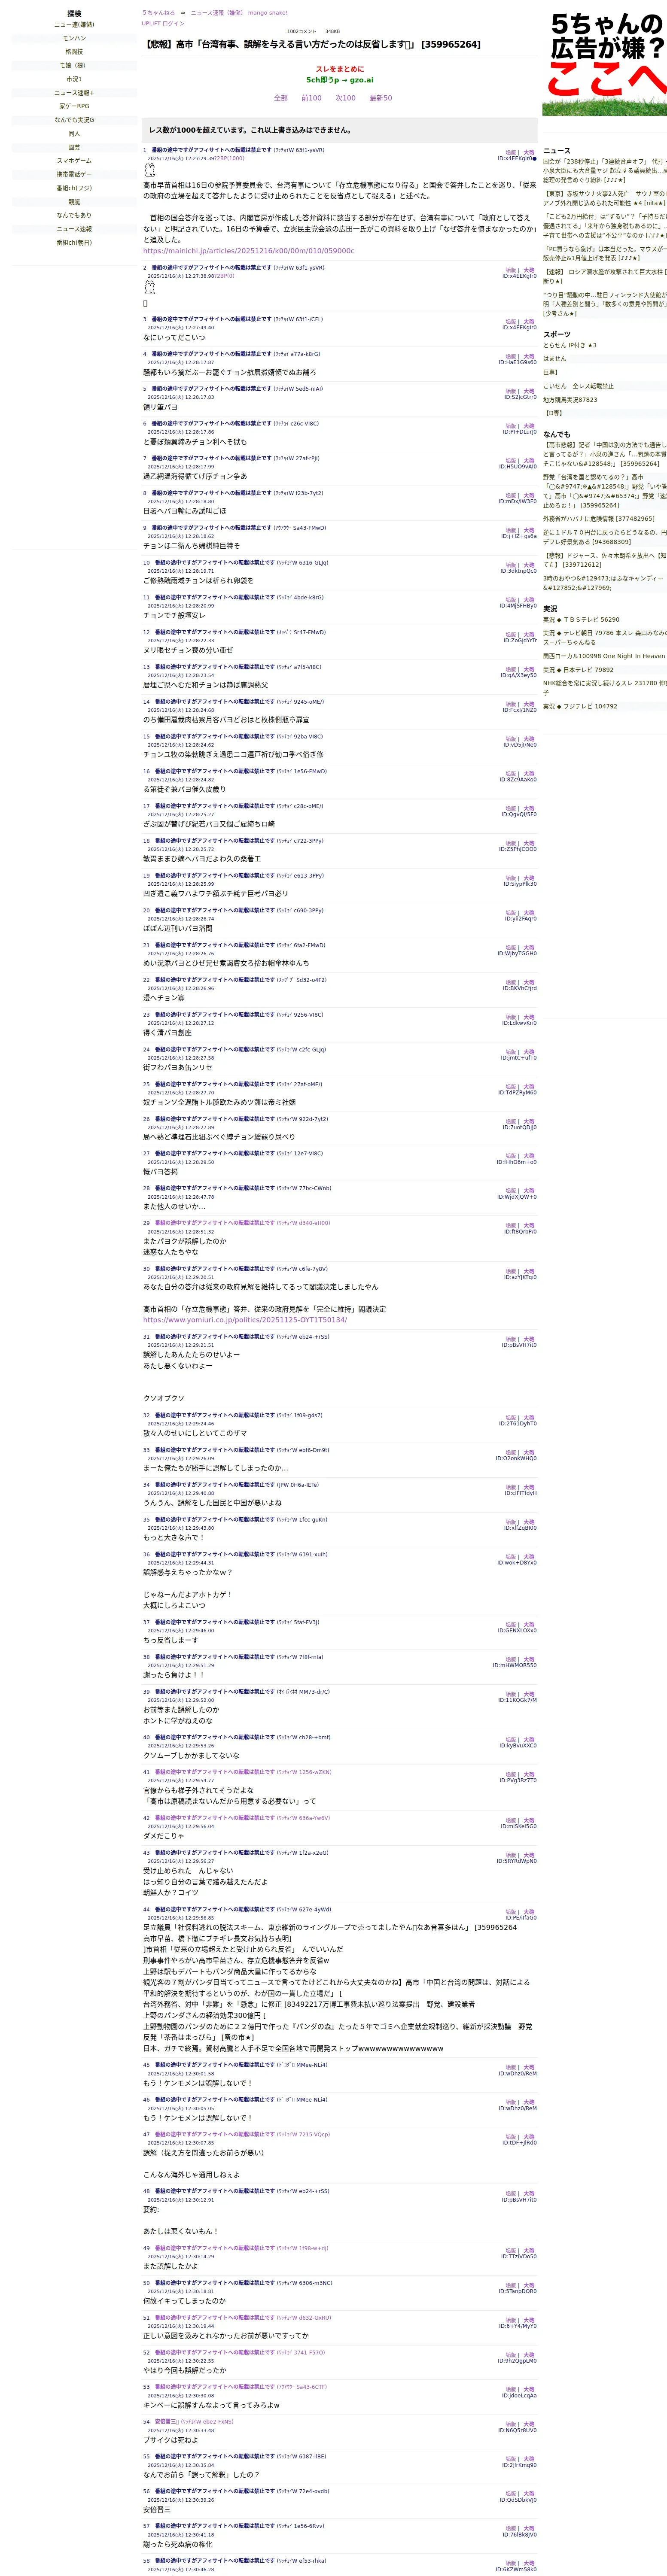Open news item 【速報】ロシア潜水艦が攻撃されて
This screenshot has width=667, height=2576.
(605, 276)
